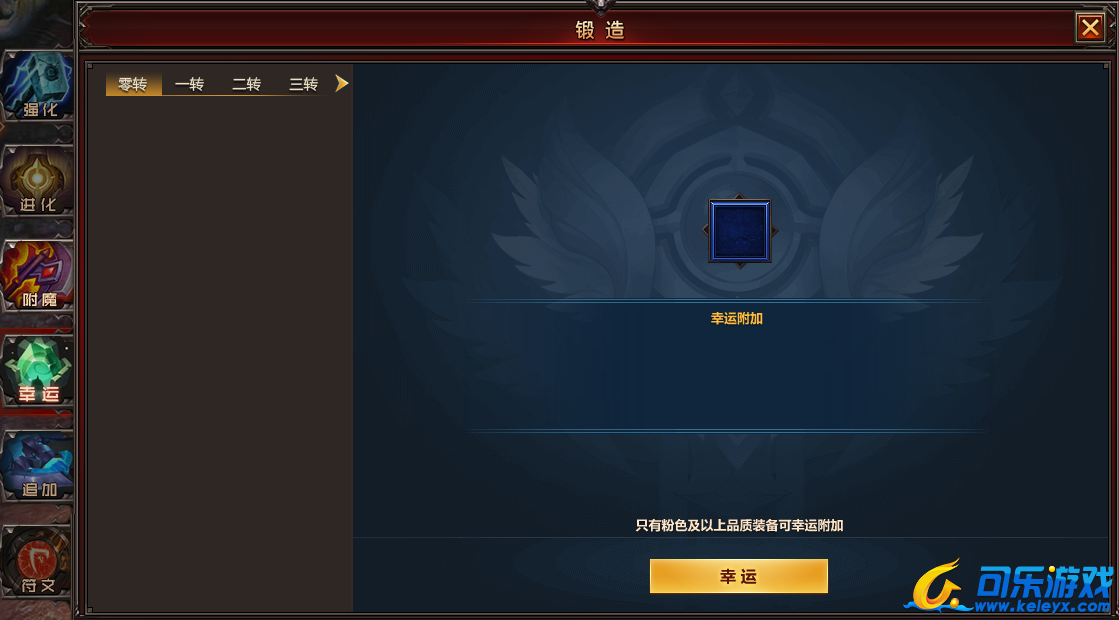Click the yellow 幸运 button
The height and width of the screenshot is (620, 1119).
point(739,576)
